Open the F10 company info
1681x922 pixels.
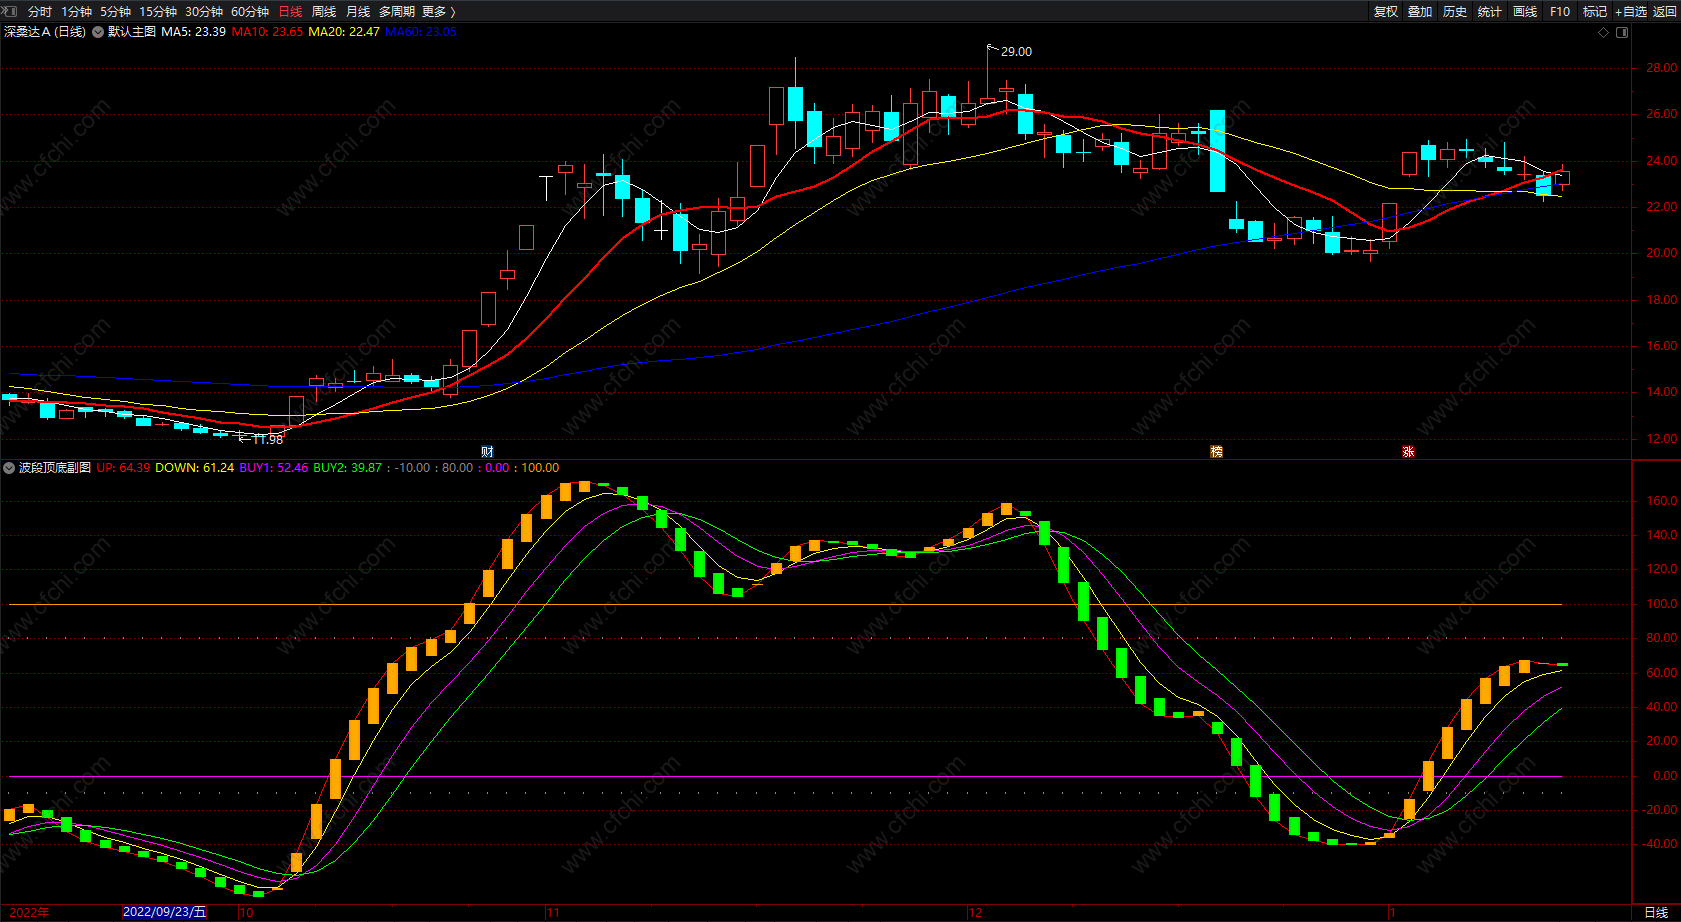pos(1560,11)
